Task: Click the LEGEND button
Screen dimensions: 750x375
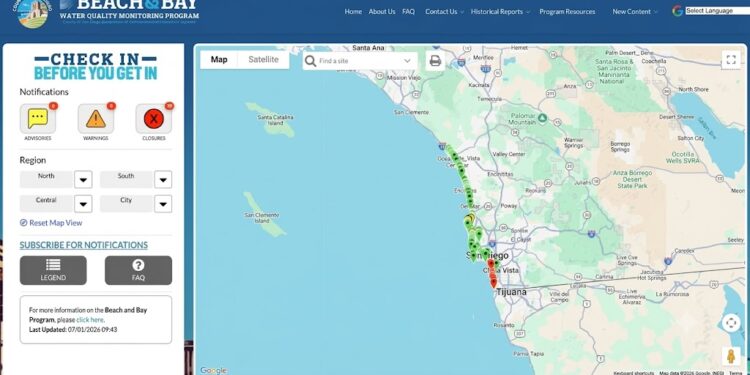Action: (x=53, y=270)
